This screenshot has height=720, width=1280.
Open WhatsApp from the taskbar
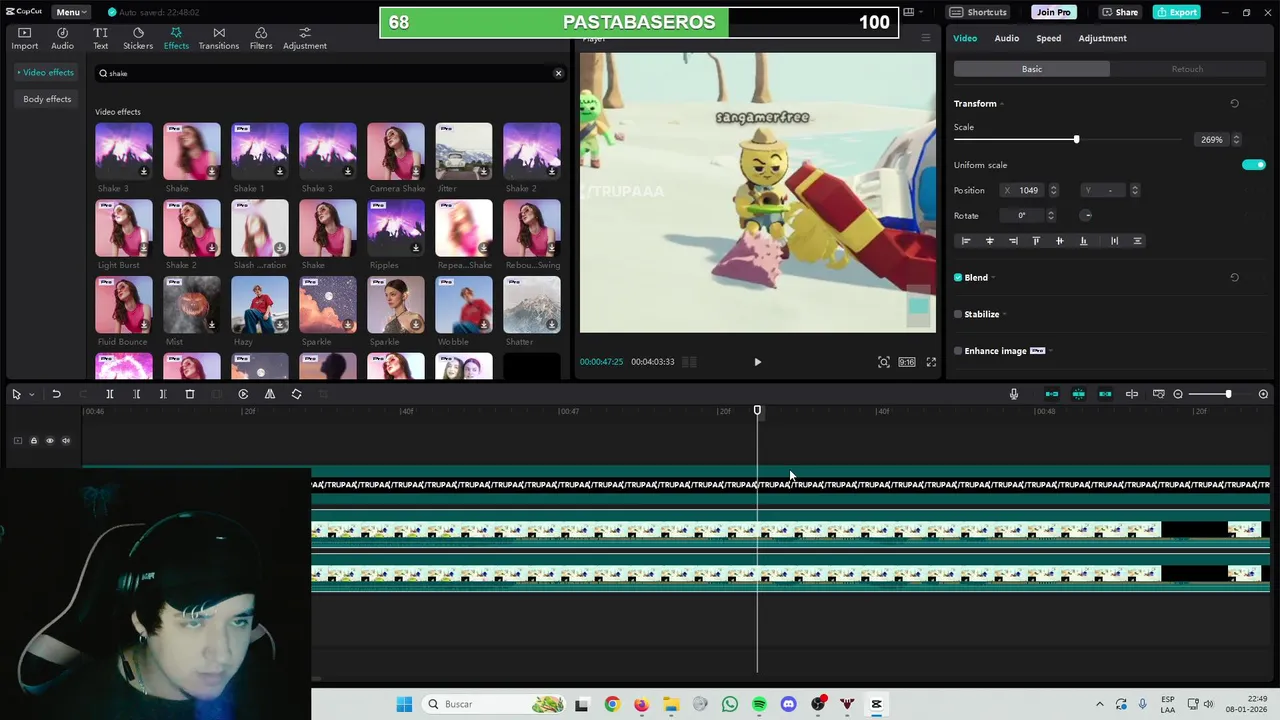730,704
